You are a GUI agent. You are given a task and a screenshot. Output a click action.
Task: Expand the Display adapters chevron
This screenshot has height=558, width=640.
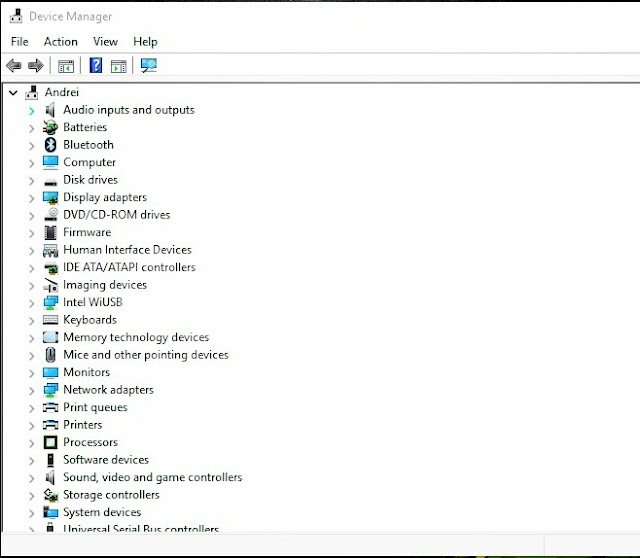click(x=31, y=198)
